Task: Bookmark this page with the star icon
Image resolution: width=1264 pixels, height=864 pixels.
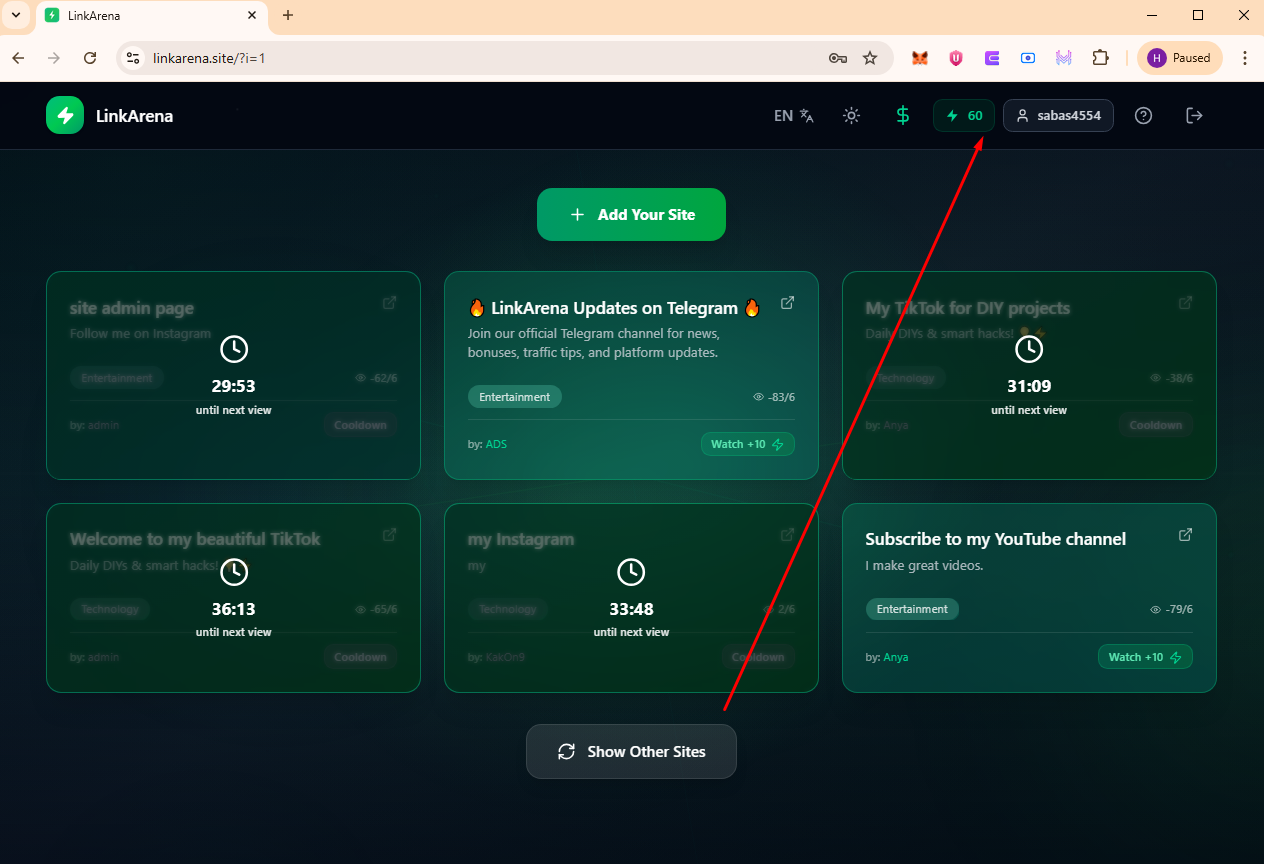Action: 870,58
